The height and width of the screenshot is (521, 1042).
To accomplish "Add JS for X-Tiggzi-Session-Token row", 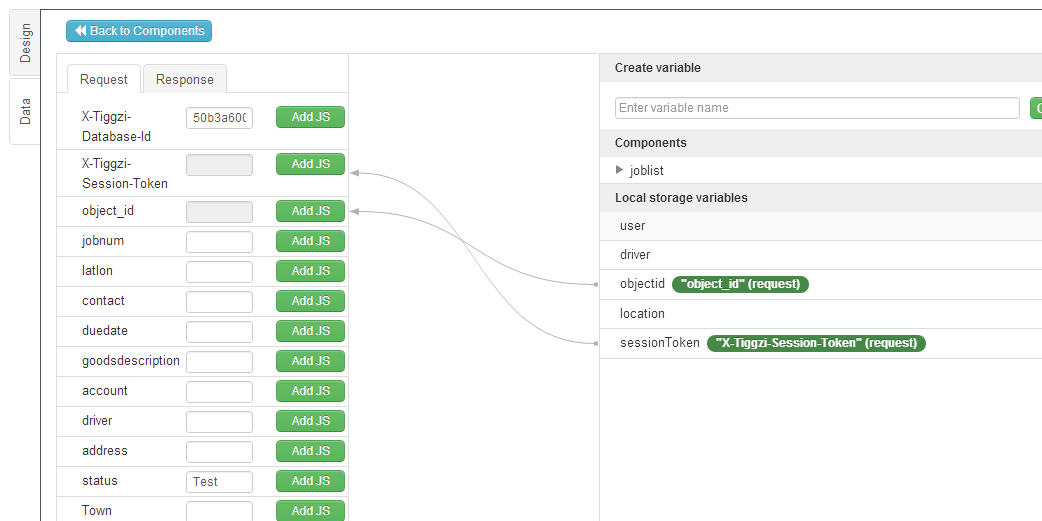I will 310,164.
